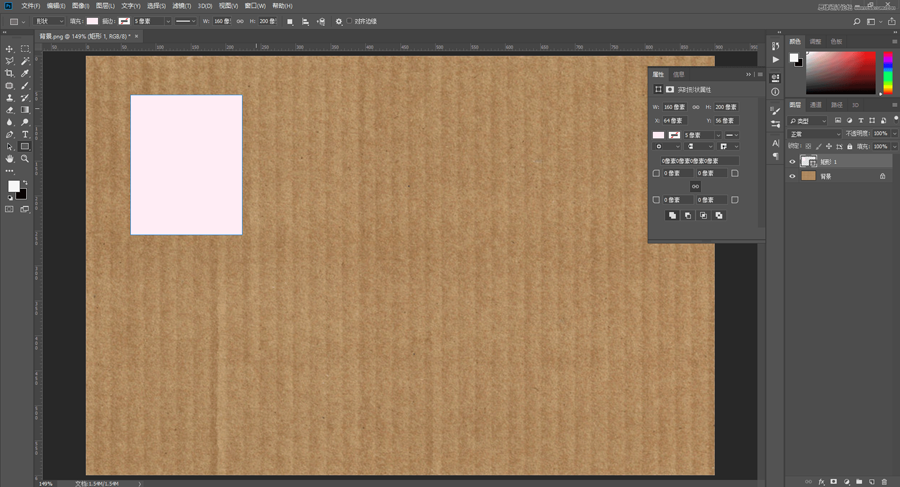Open the 滤镜(T) menu
900x487 pixels.
click(x=182, y=6)
